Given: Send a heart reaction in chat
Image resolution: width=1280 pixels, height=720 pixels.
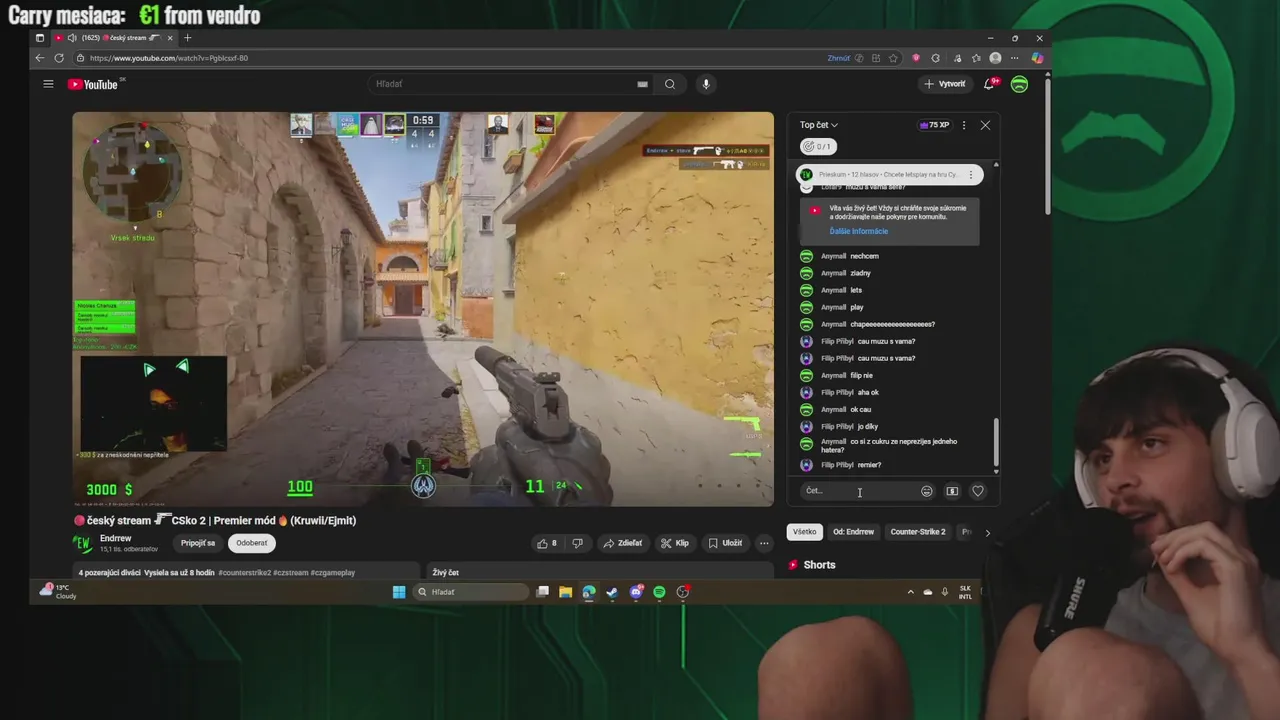Looking at the screenshot, I should click(978, 491).
